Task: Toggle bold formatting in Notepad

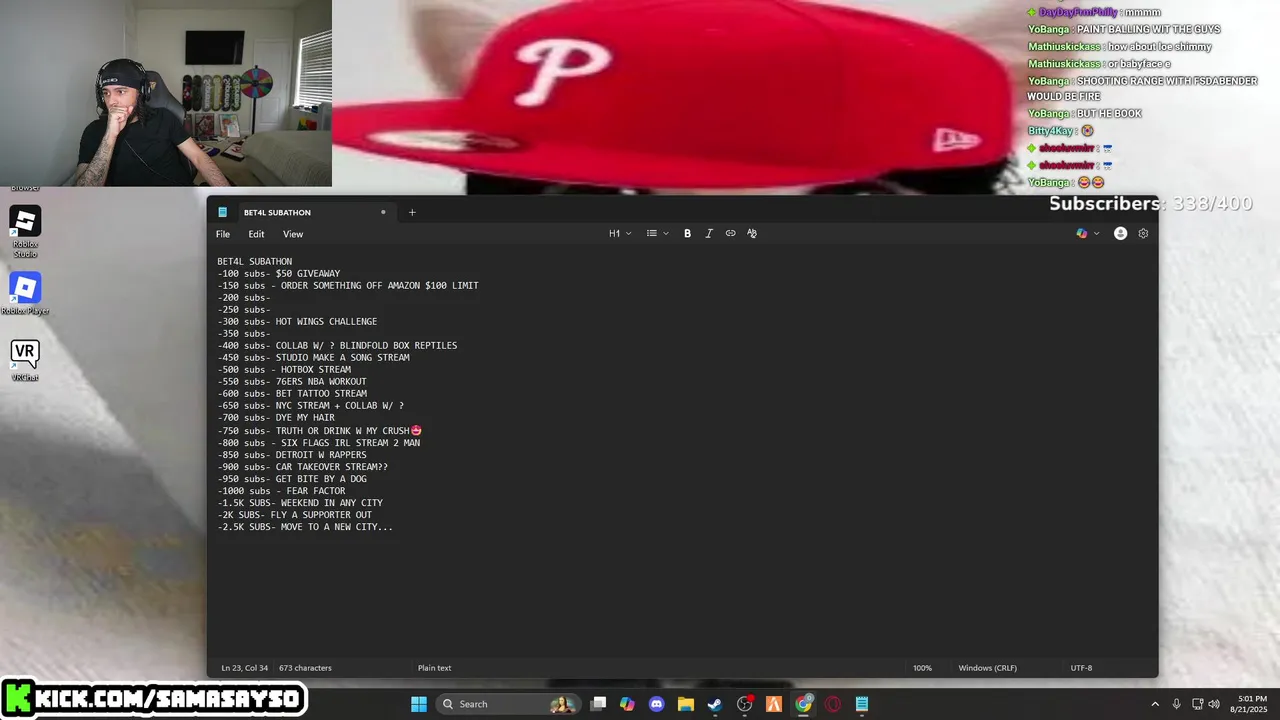Action: coord(687,233)
